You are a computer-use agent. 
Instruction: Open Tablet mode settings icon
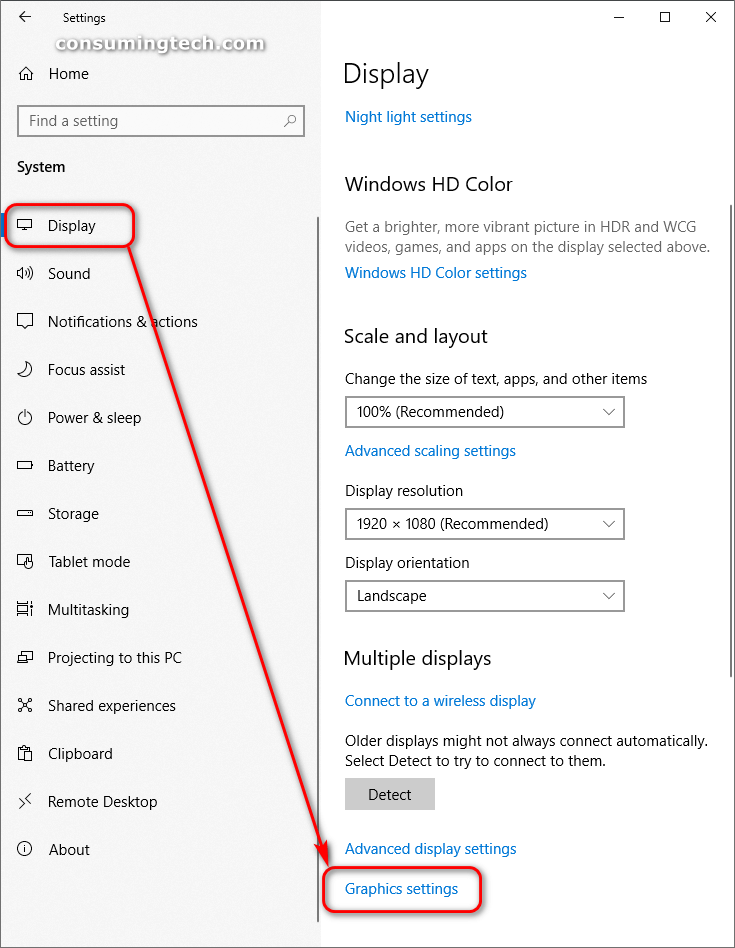[26, 561]
